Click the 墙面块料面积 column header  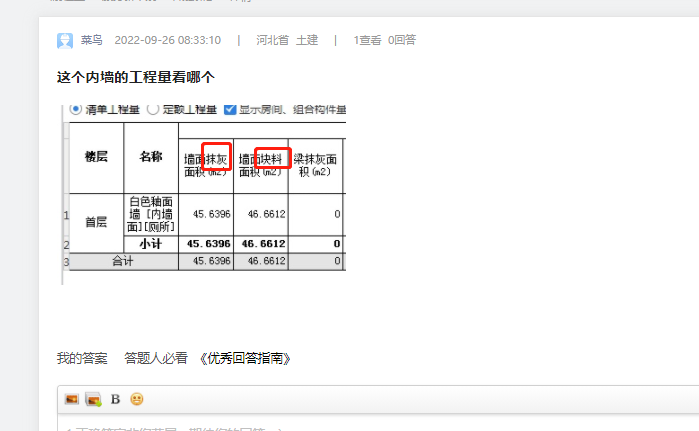tap(261, 165)
